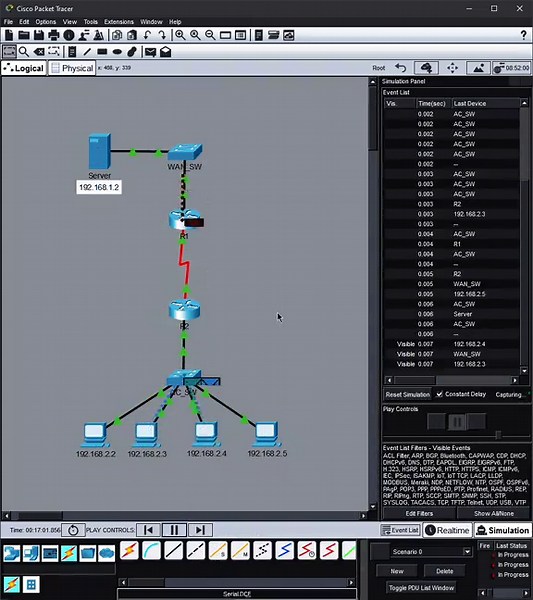
Task: Open a file via the folder icon
Action: point(24,35)
